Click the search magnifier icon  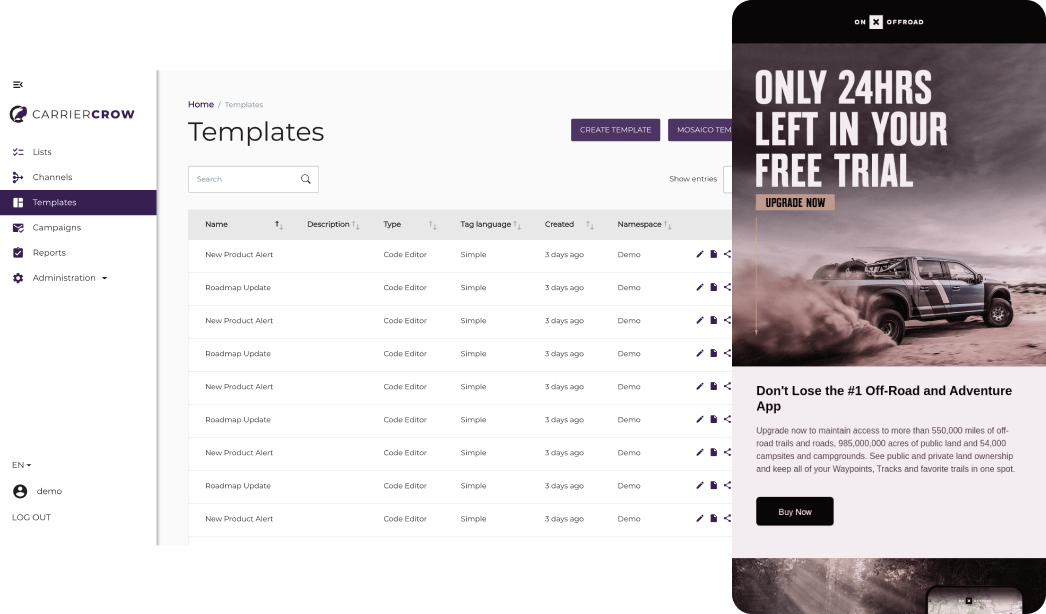[306, 179]
